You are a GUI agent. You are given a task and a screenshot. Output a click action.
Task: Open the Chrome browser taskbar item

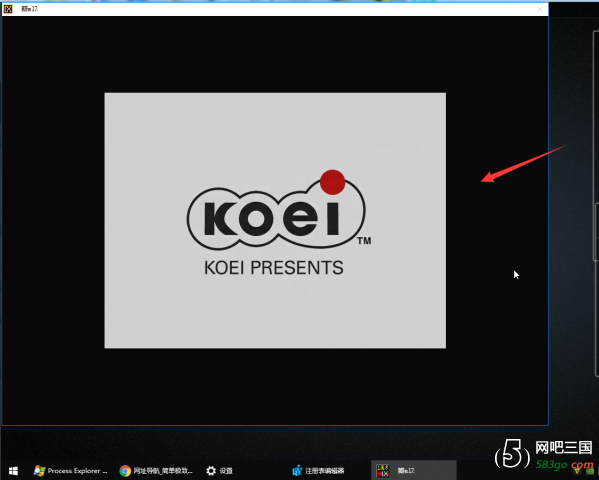(156, 470)
